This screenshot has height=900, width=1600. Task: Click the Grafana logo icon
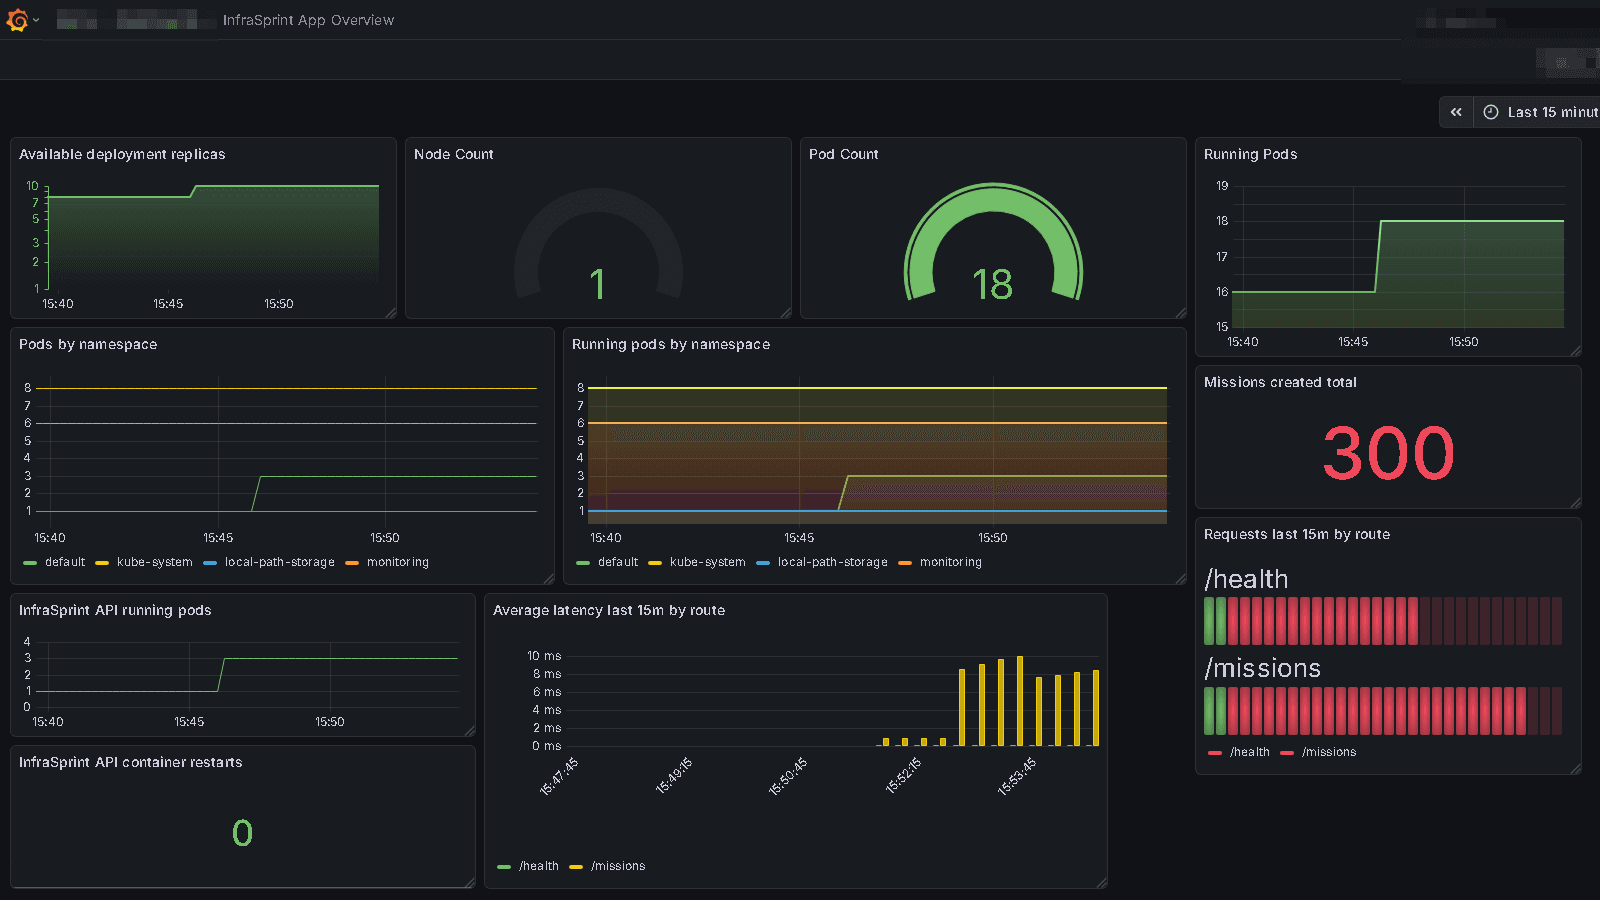tap(16, 19)
